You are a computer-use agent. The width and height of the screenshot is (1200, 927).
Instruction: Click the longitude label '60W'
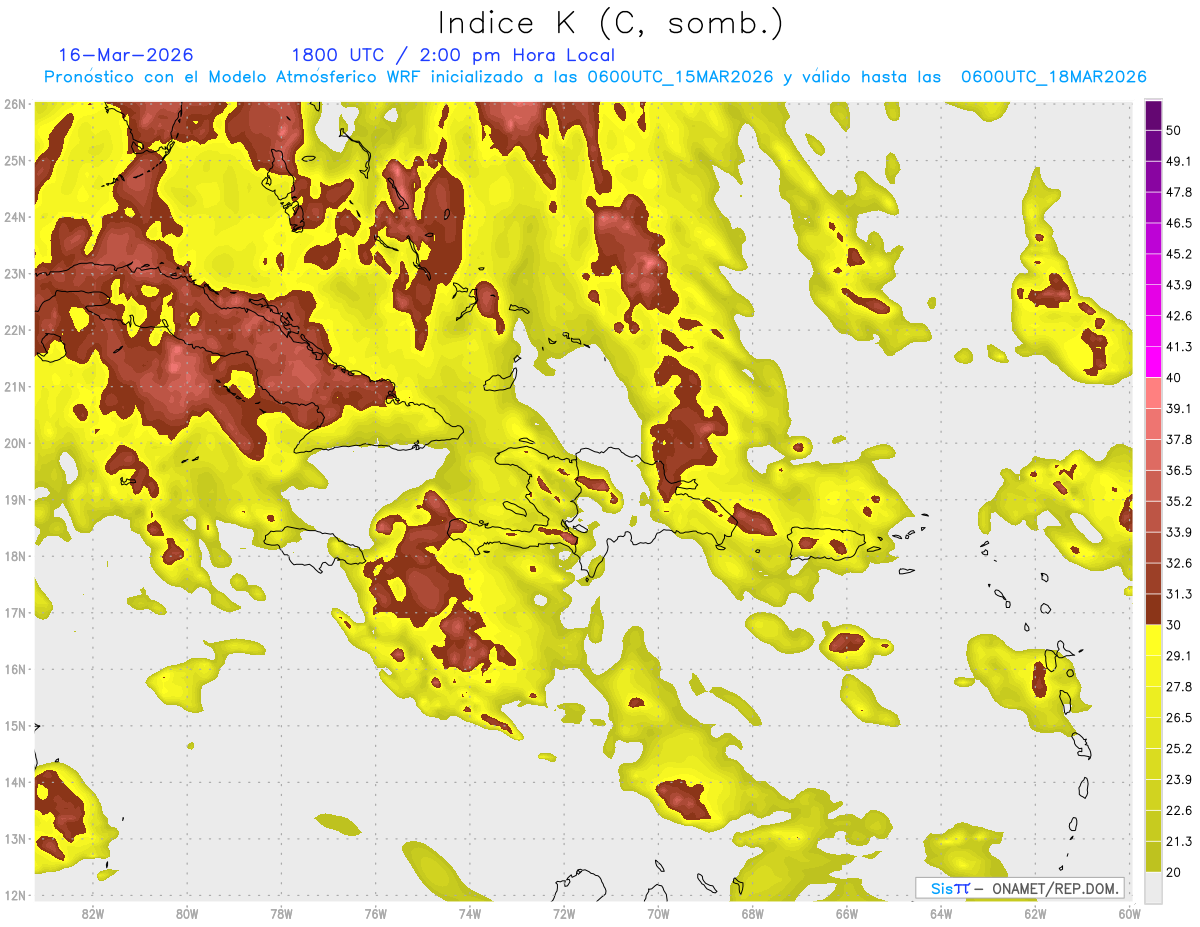[1130, 914]
